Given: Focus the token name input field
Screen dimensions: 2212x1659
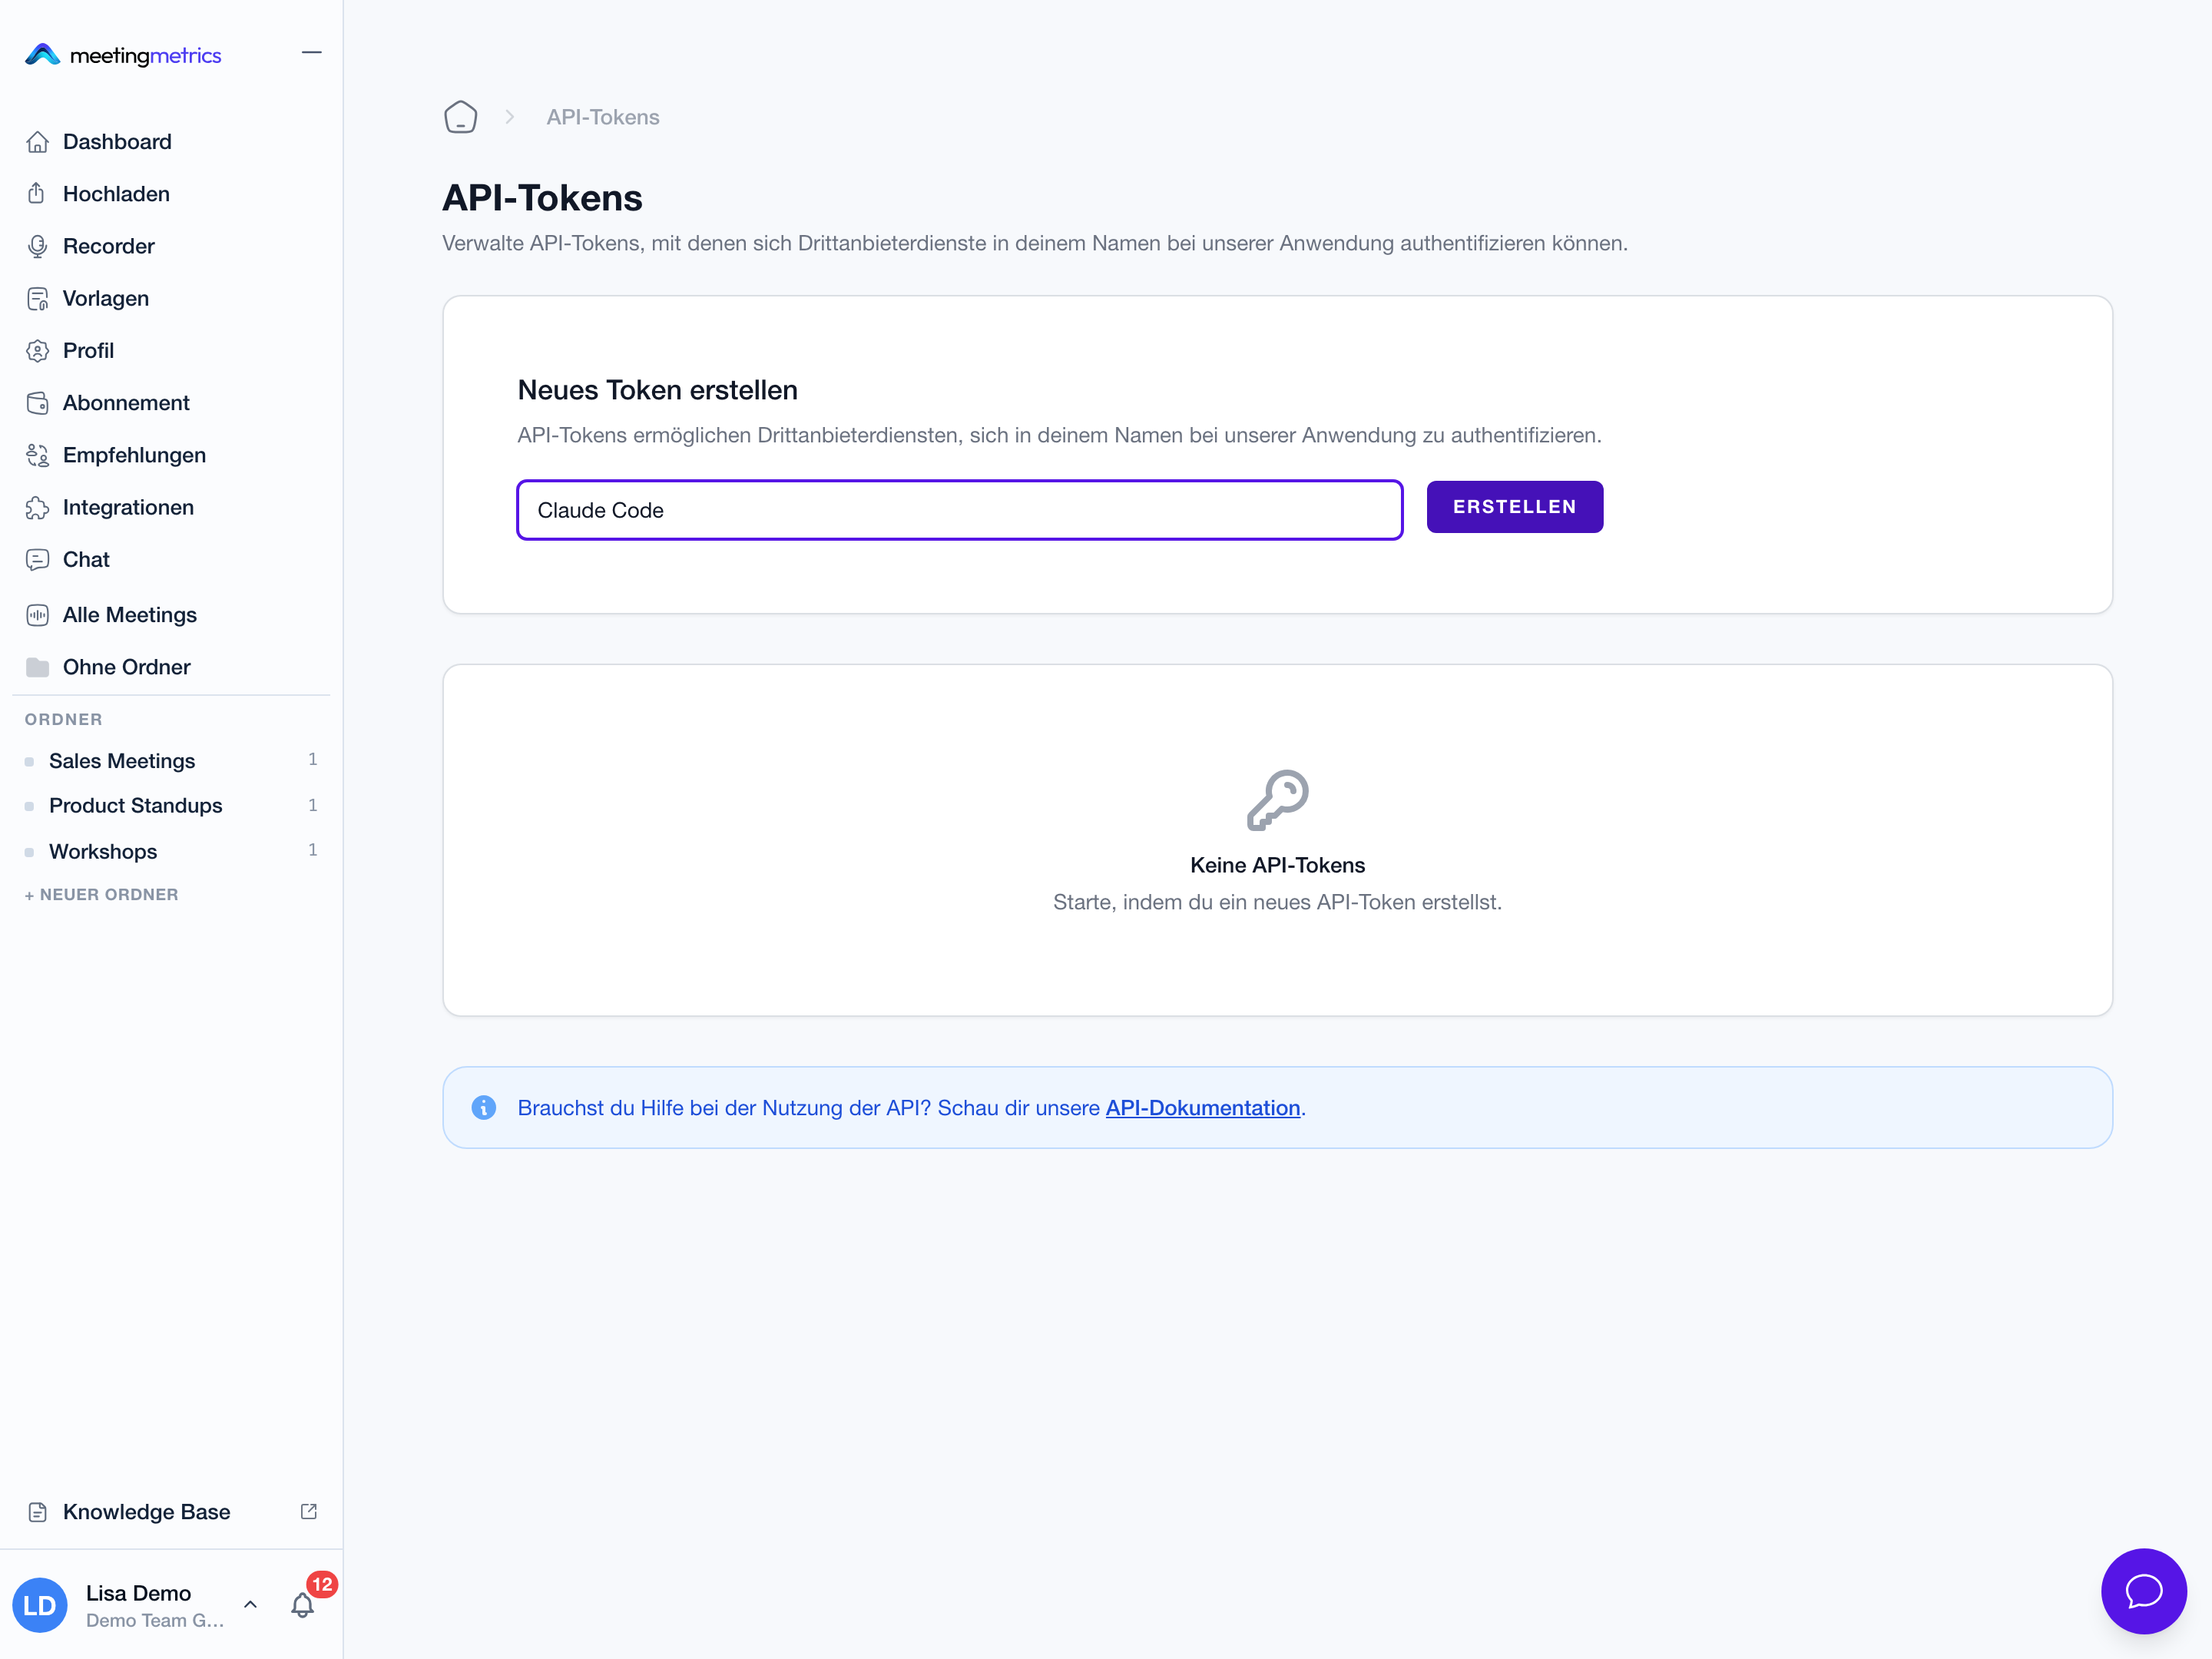Looking at the screenshot, I should (960, 510).
